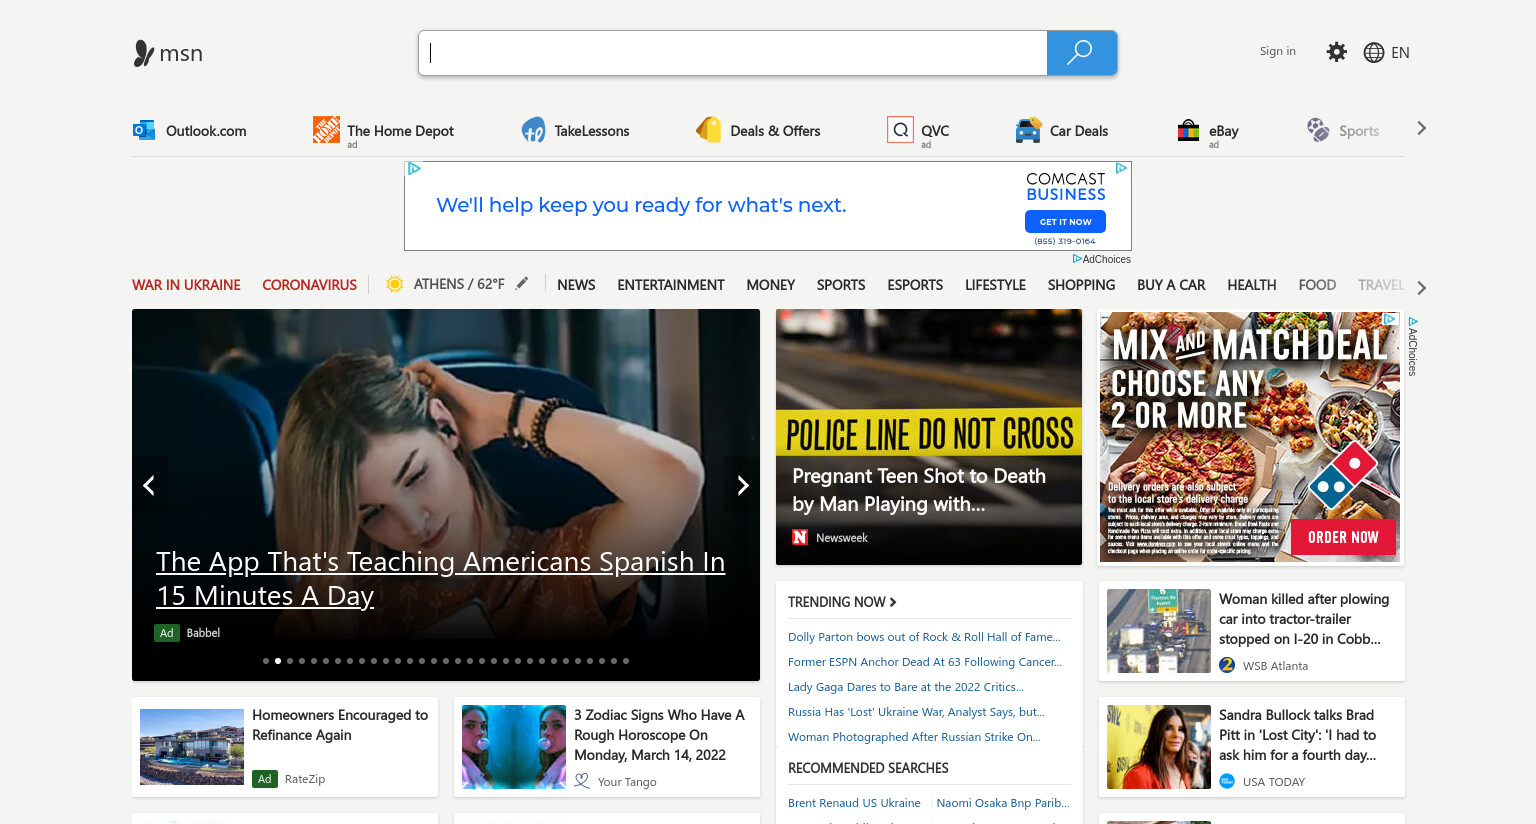Viewport: 1536px width, 824px height.
Task: Click The Home Depot logo icon
Action: [x=326, y=129]
